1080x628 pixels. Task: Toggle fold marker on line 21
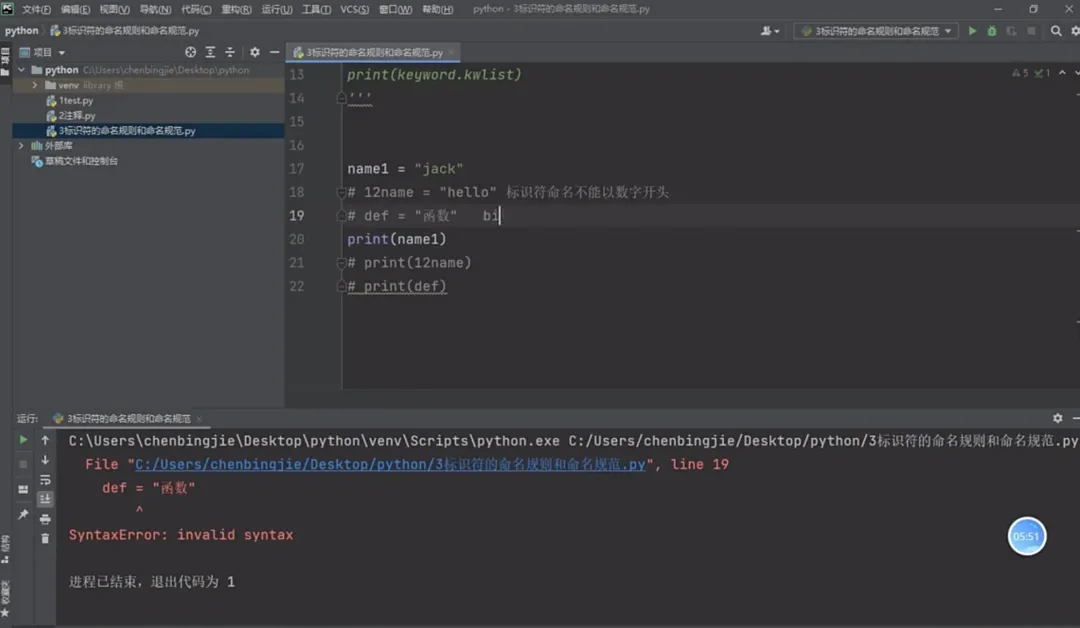click(341, 262)
